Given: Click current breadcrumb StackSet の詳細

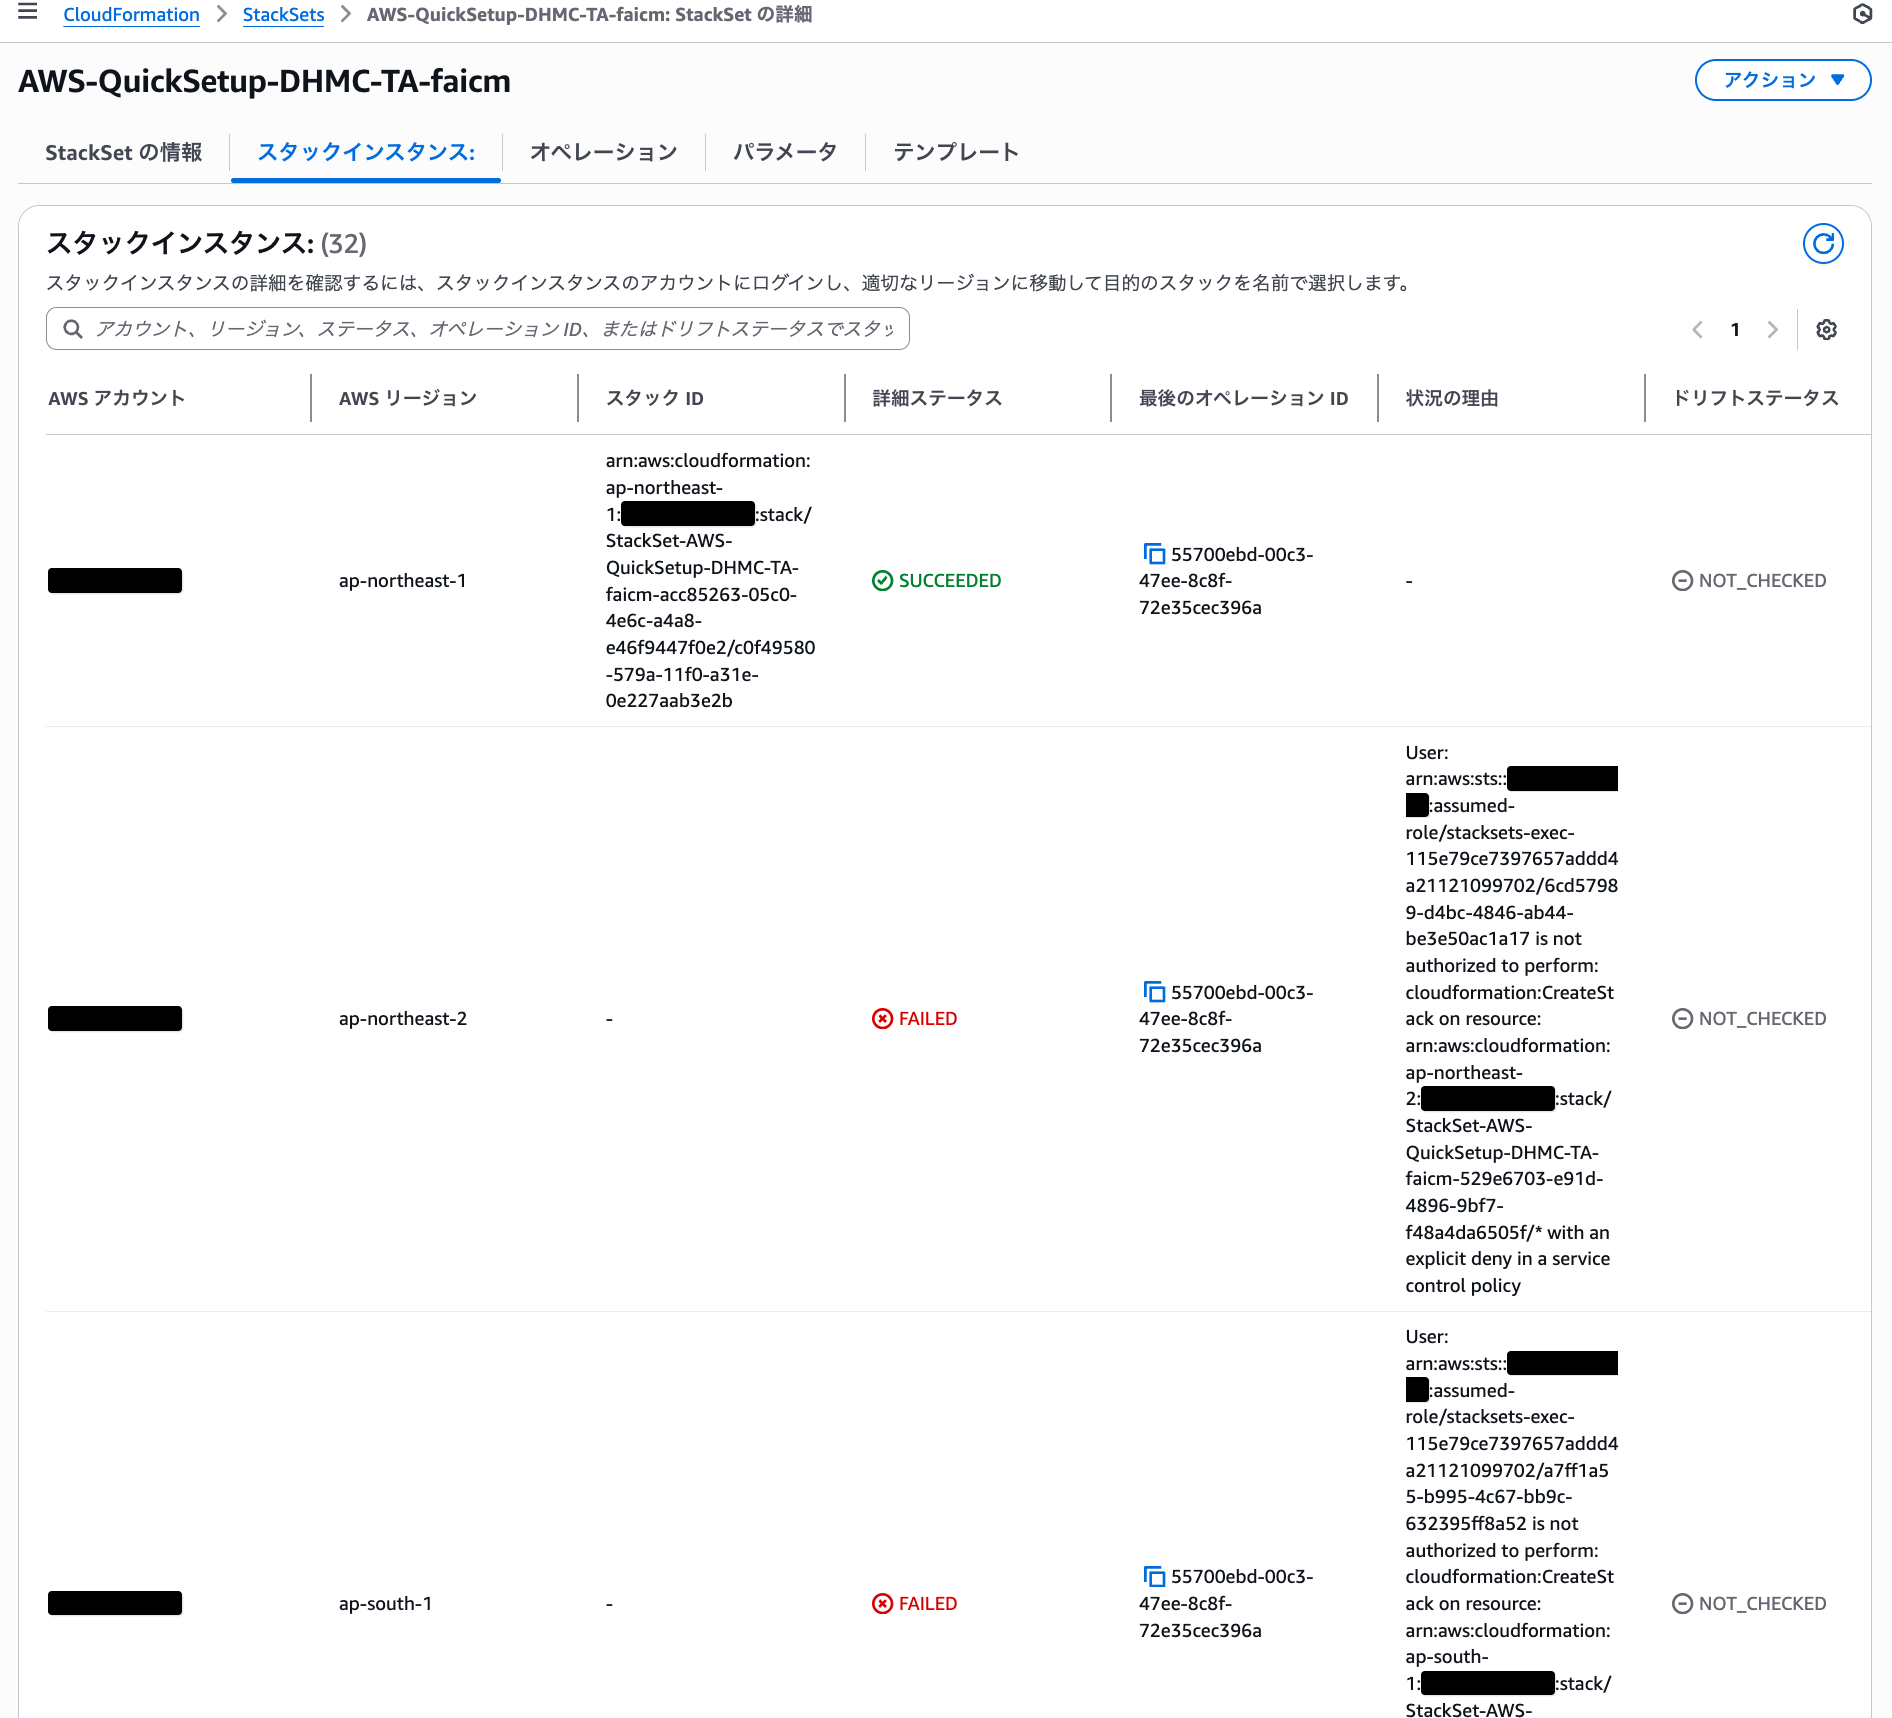Looking at the screenshot, I should (590, 14).
